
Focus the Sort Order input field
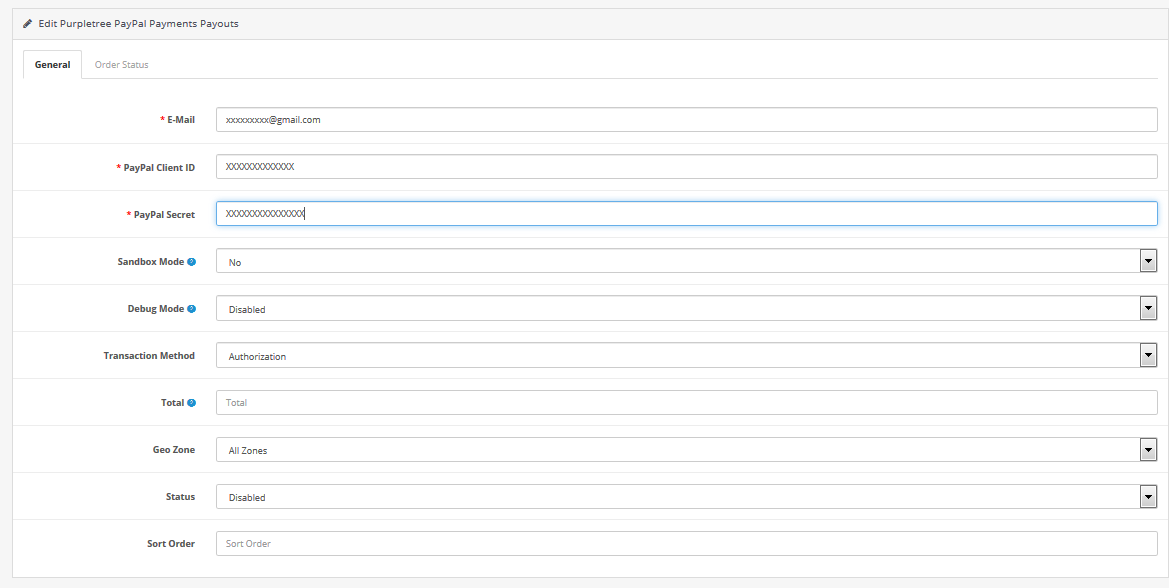pos(687,543)
